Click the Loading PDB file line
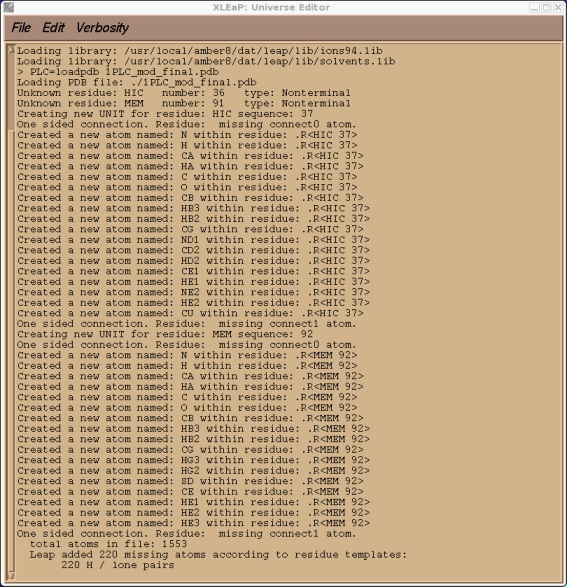The width and height of the screenshot is (567, 587). (x=137, y=82)
